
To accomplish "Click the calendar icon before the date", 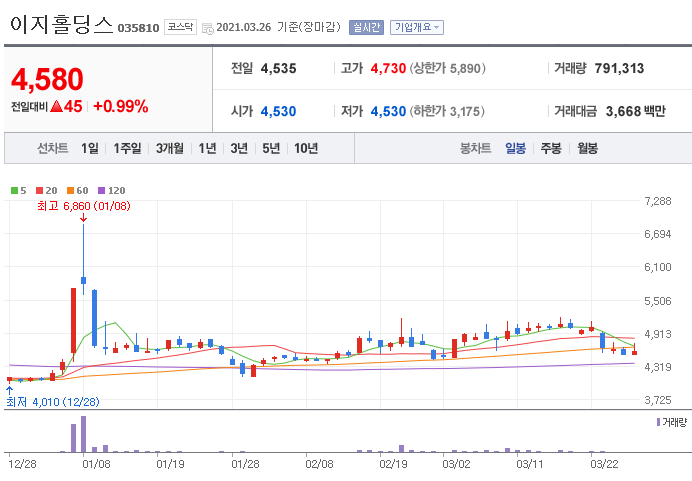I will (x=207, y=28).
